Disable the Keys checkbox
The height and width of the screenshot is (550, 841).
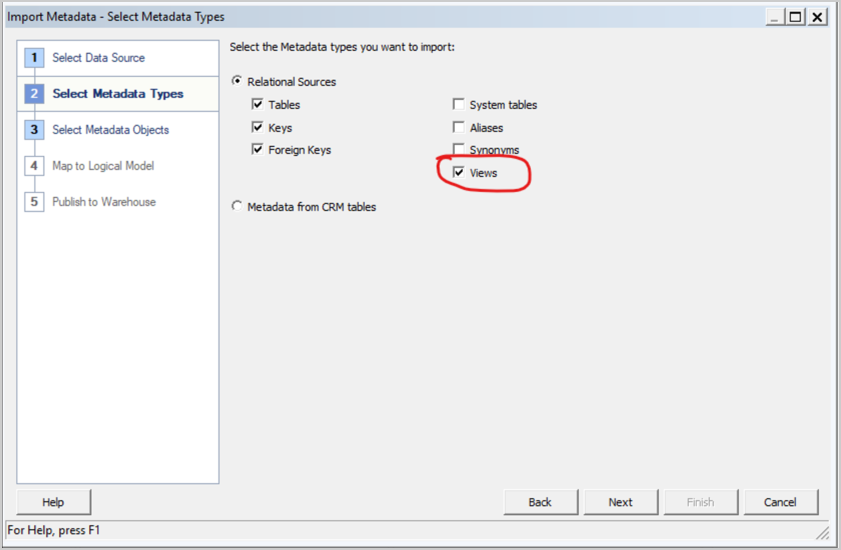[258, 128]
